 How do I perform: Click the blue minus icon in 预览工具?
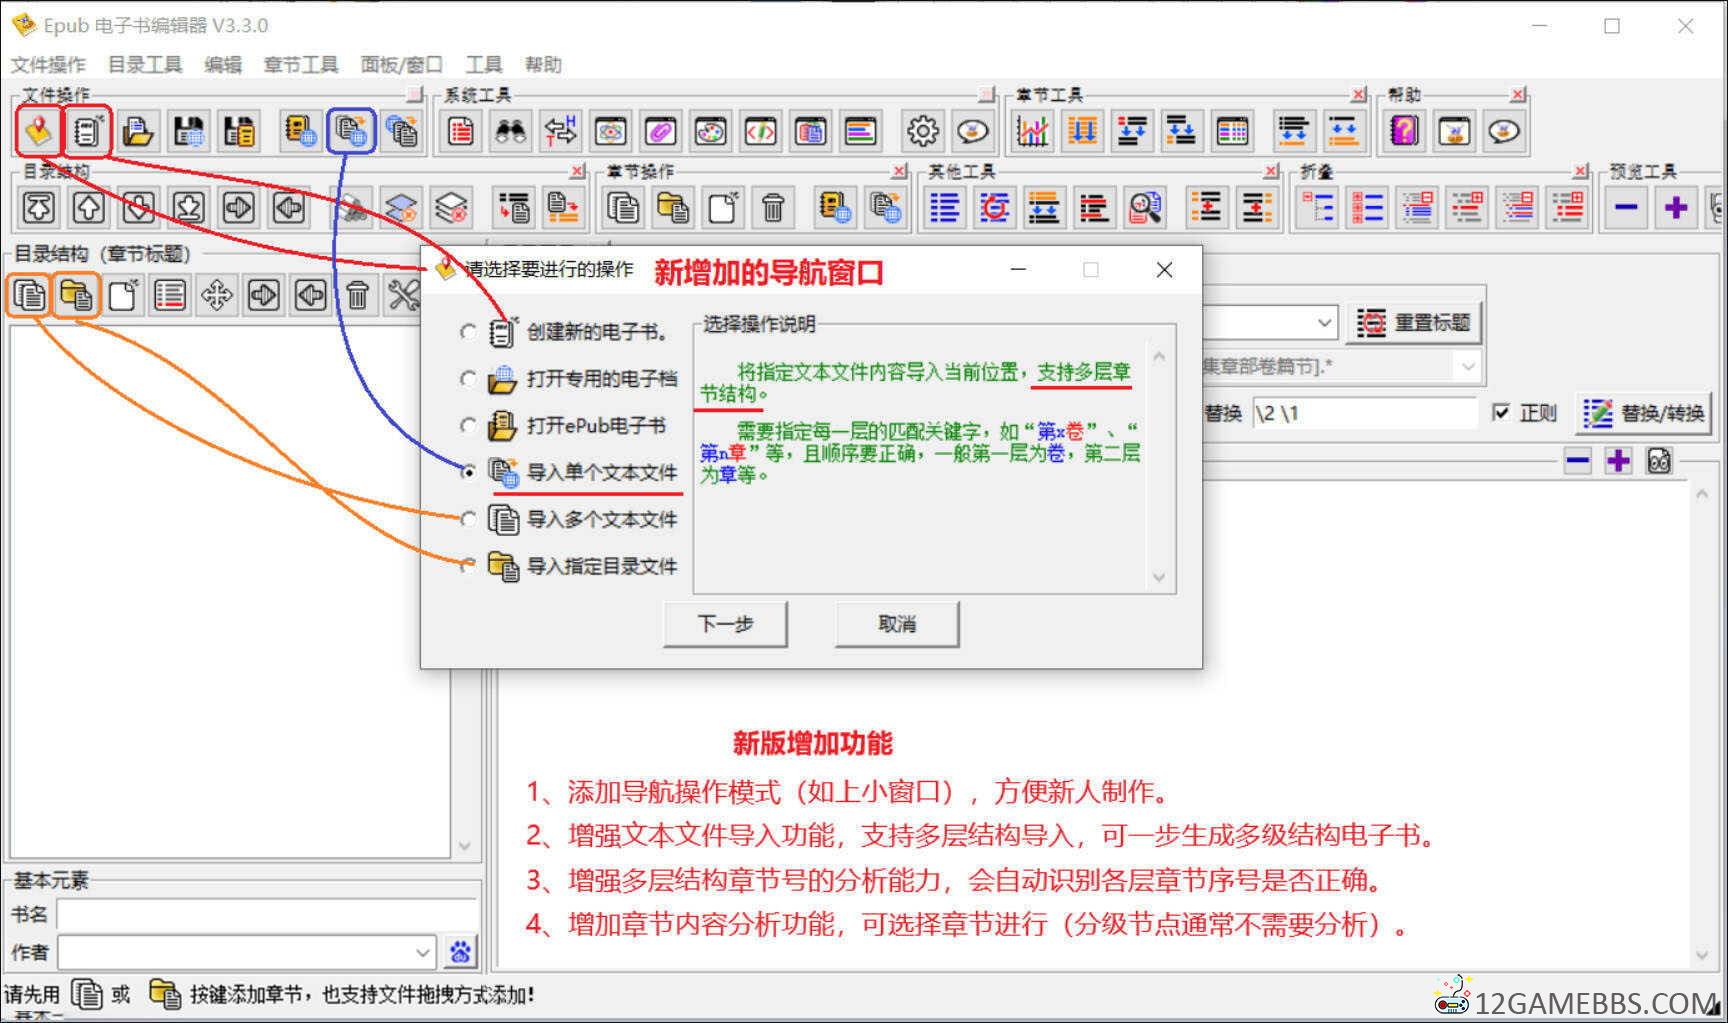click(x=1626, y=208)
